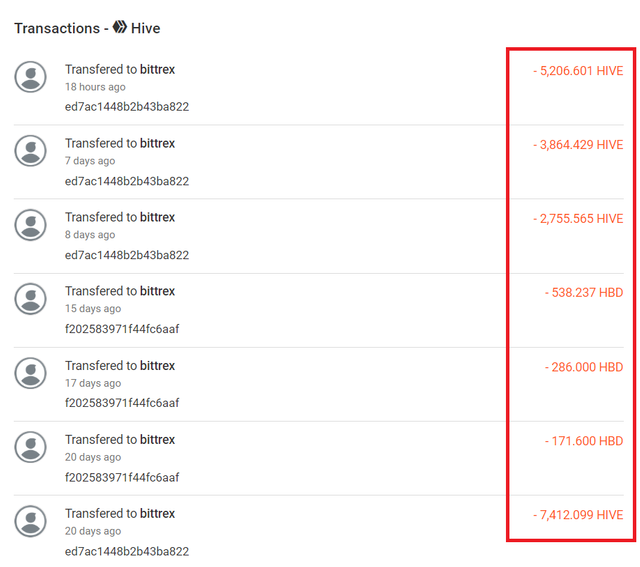The width and height of the screenshot is (640, 567).
Task: Click memo ed7ac1448b2b43ba822 under 18 hours ago
Action: pyautogui.click(x=127, y=107)
